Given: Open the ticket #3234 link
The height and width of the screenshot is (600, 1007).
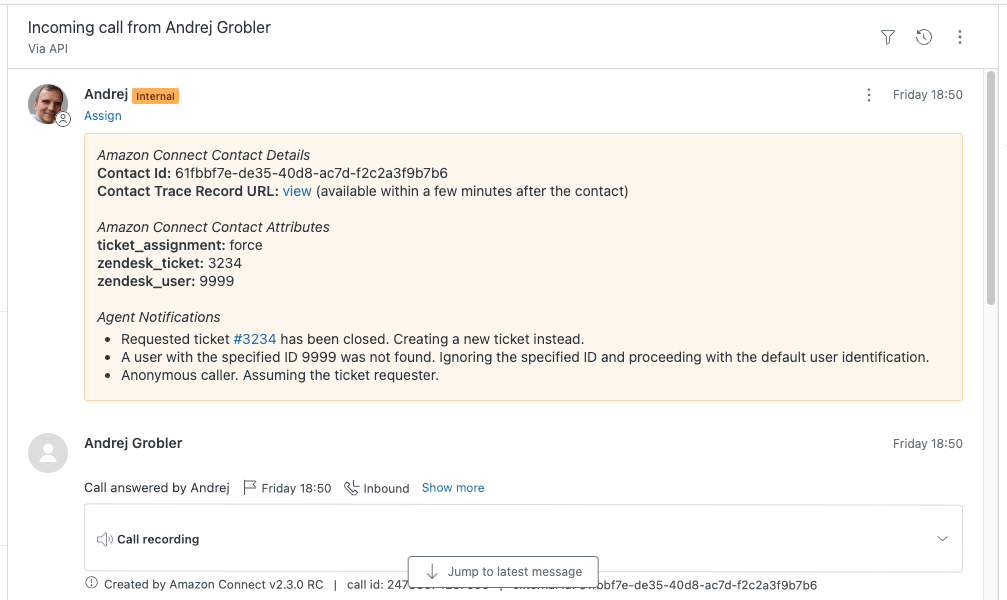Looking at the screenshot, I should tap(254, 339).
